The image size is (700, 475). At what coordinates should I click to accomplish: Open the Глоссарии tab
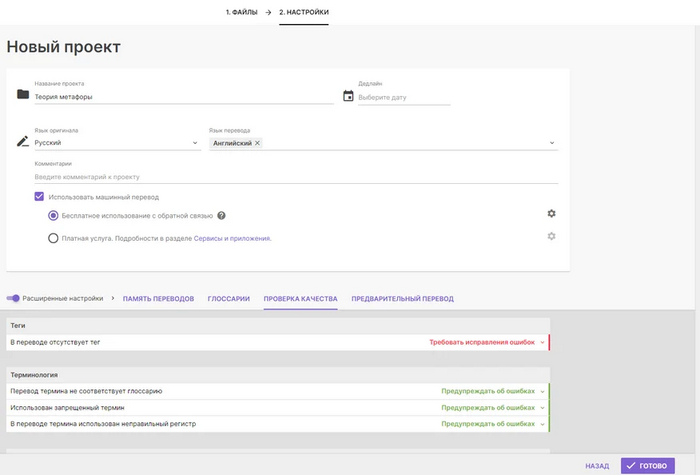228,299
